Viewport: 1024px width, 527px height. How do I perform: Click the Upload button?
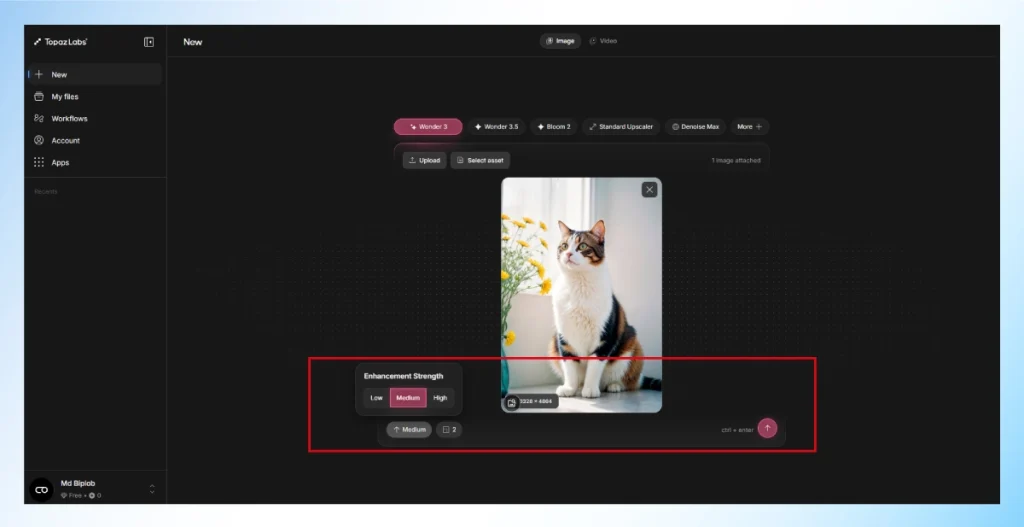point(424,160)
